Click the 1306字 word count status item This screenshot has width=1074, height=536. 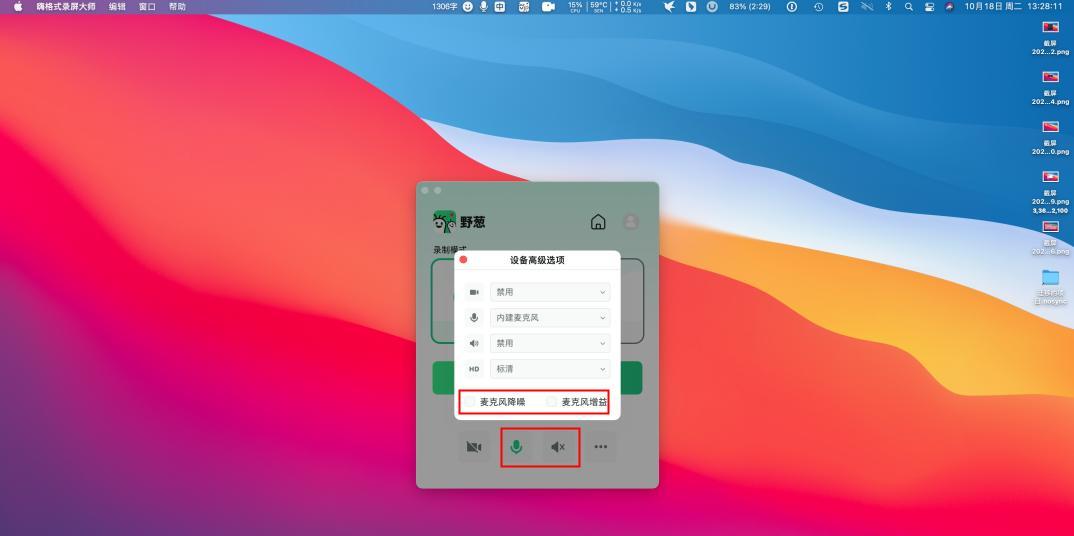click(445, 6)
